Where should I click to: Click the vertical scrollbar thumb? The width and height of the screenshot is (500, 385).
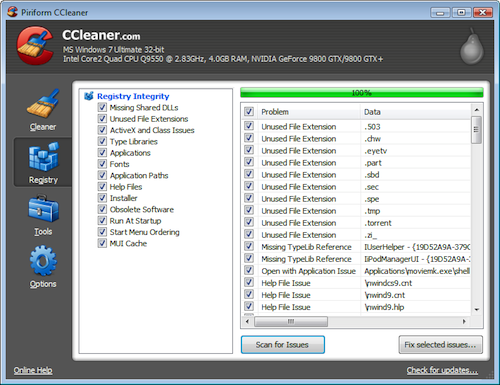(477, 130)
